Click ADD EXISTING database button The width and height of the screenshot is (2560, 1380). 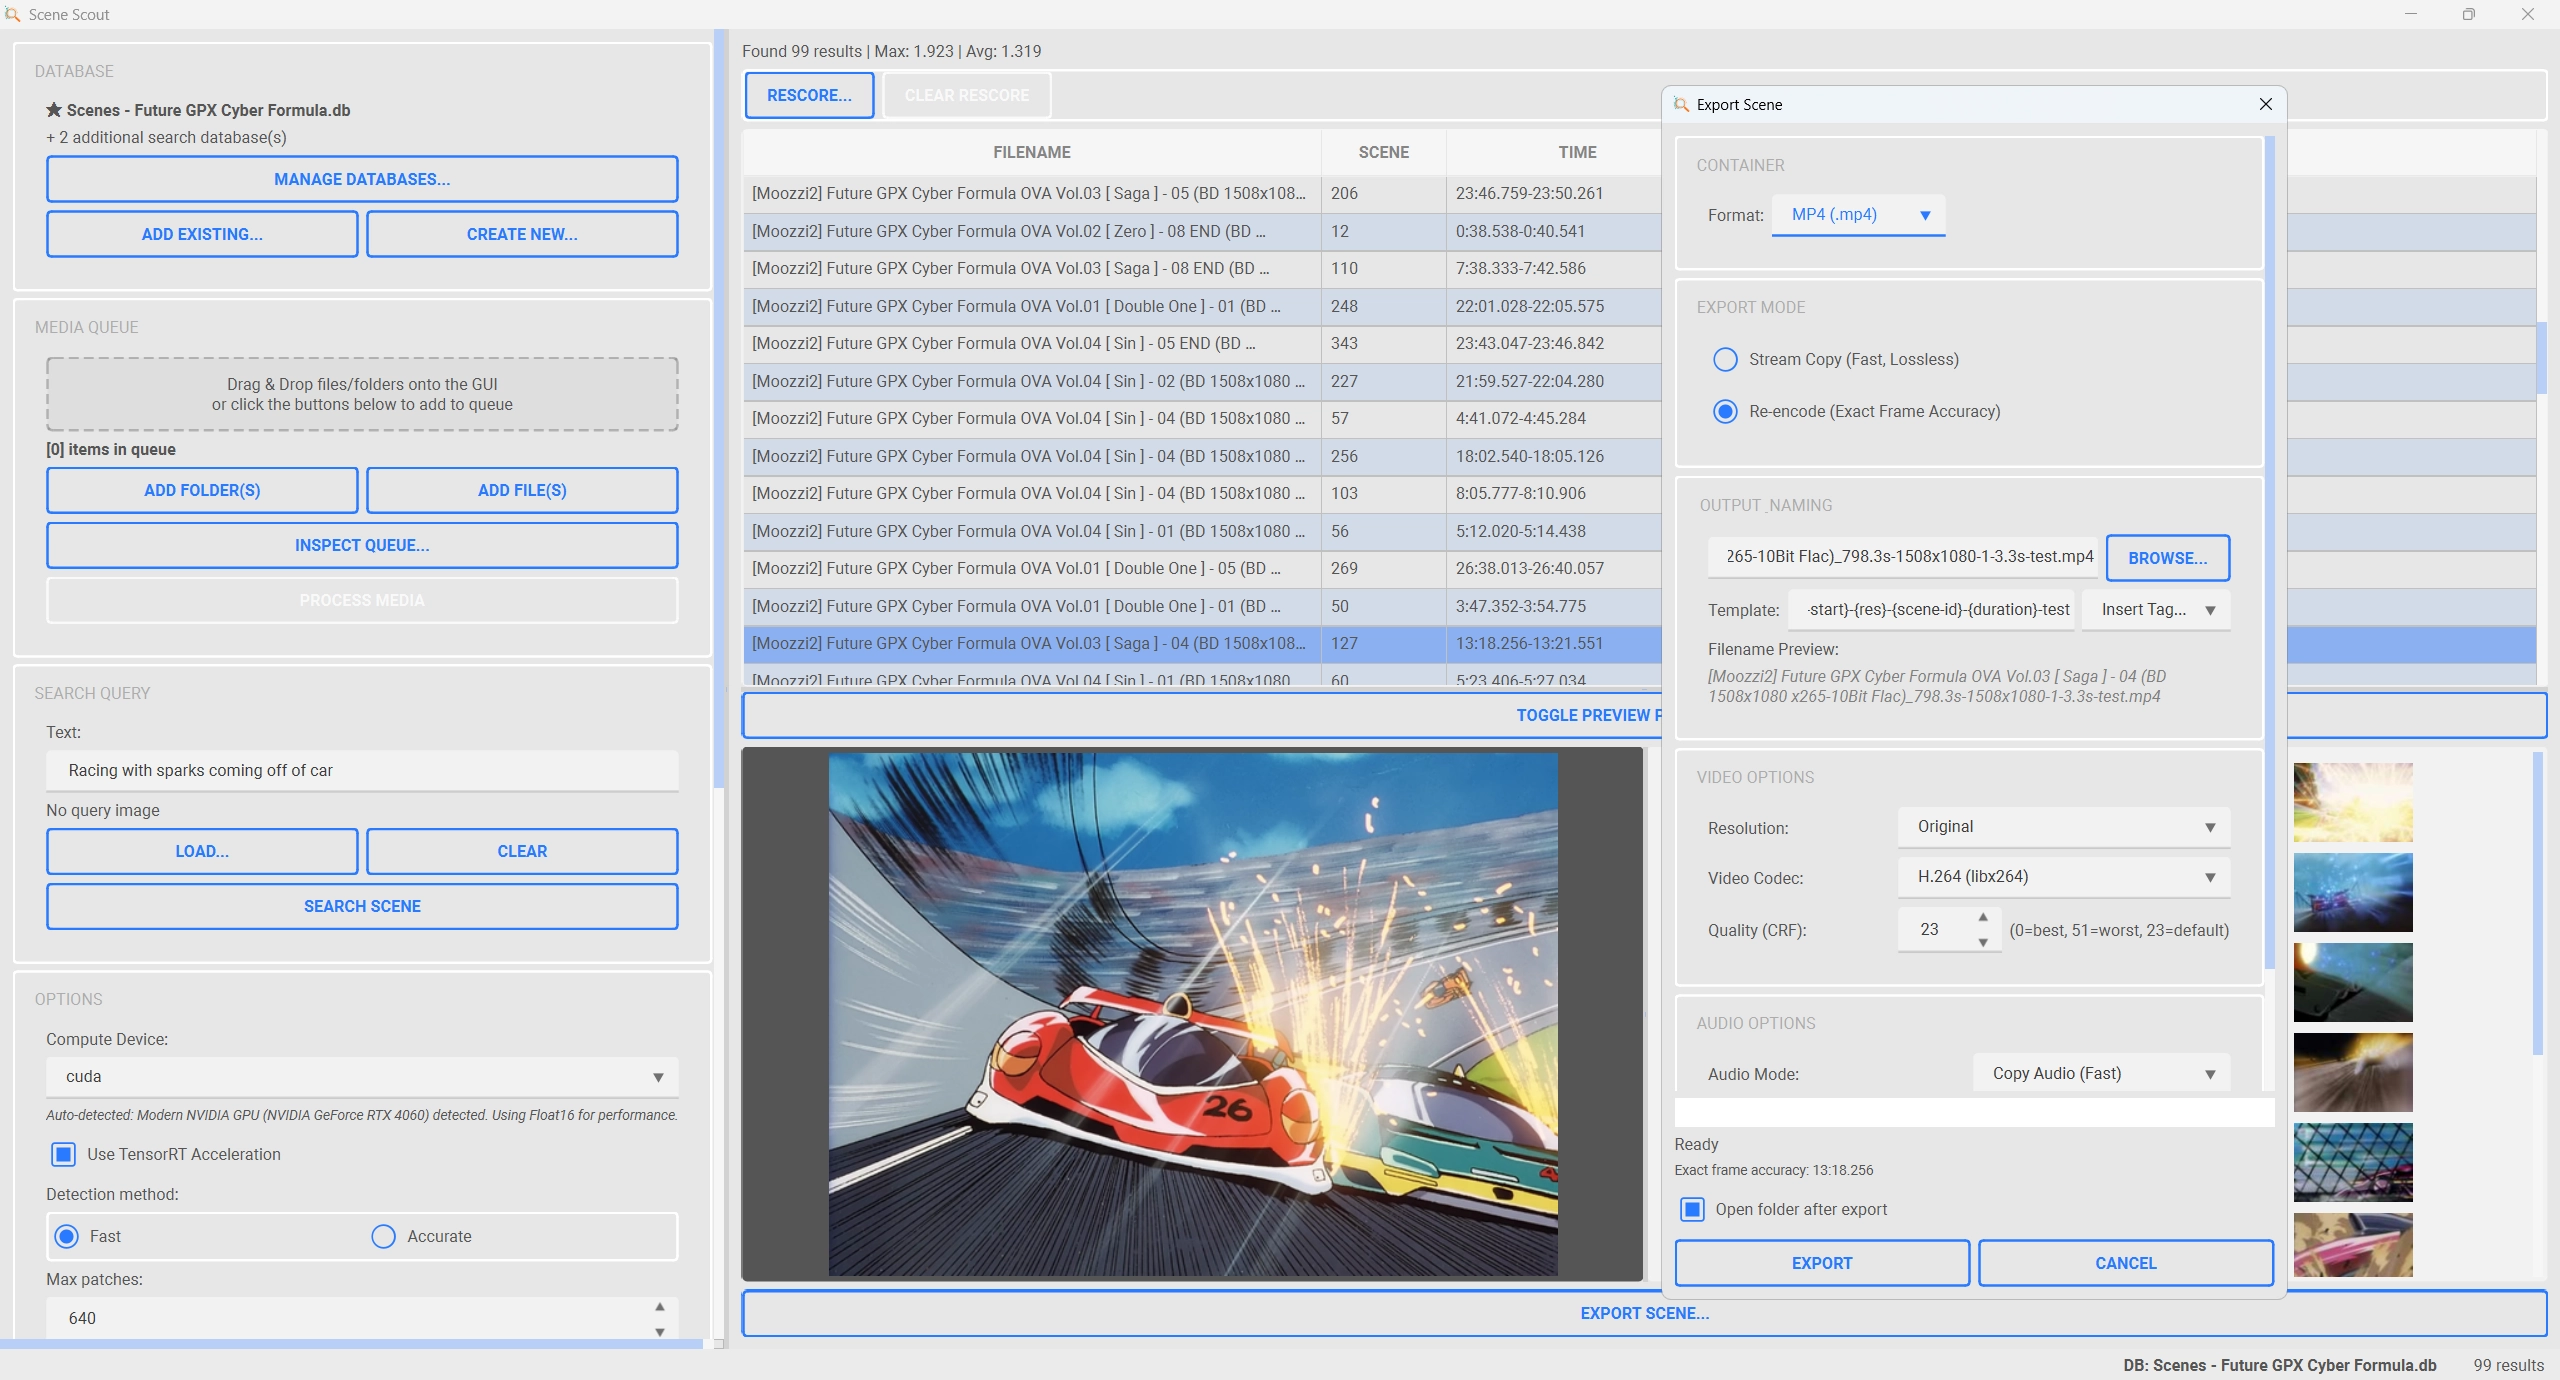point(202,234)
